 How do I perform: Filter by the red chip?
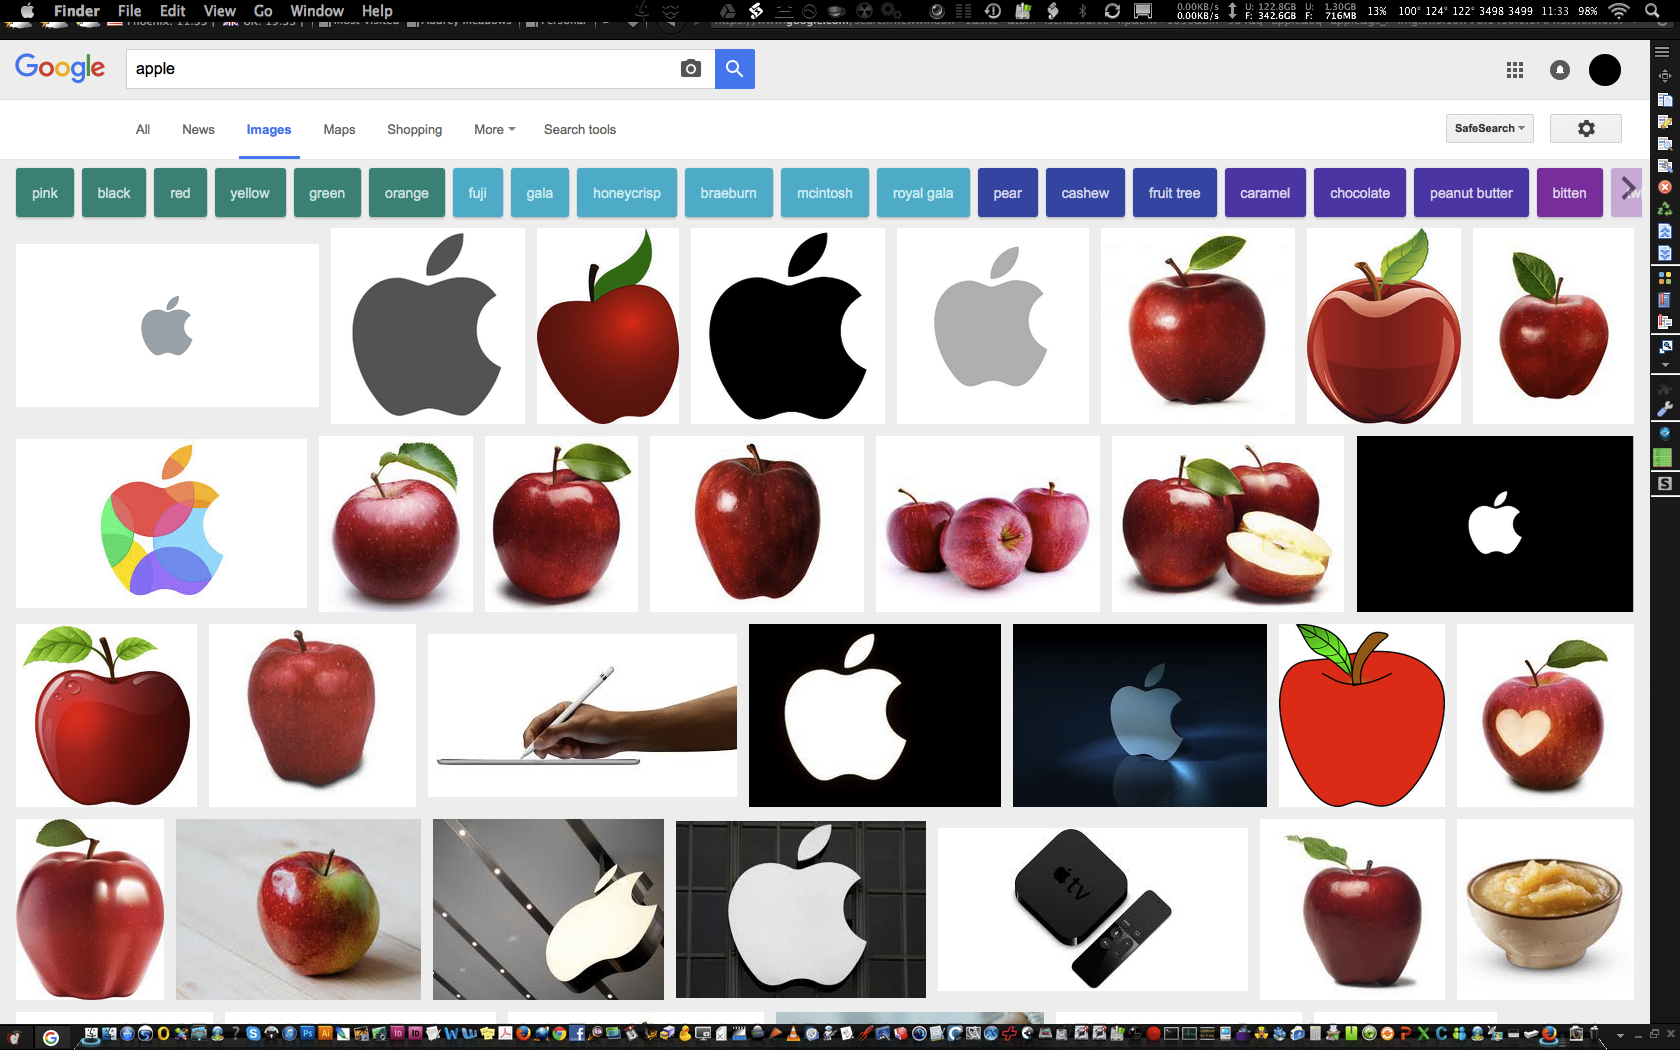180,193
